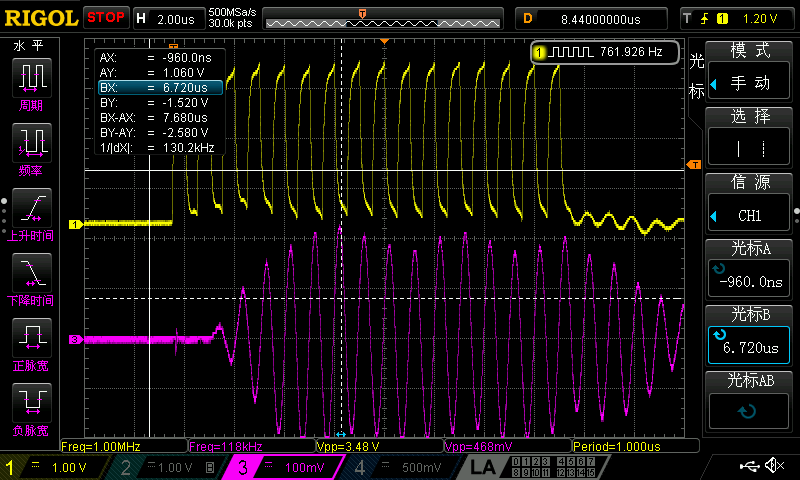
Task: Click the RIGOL logo
Action: click(x=41, y=18)
